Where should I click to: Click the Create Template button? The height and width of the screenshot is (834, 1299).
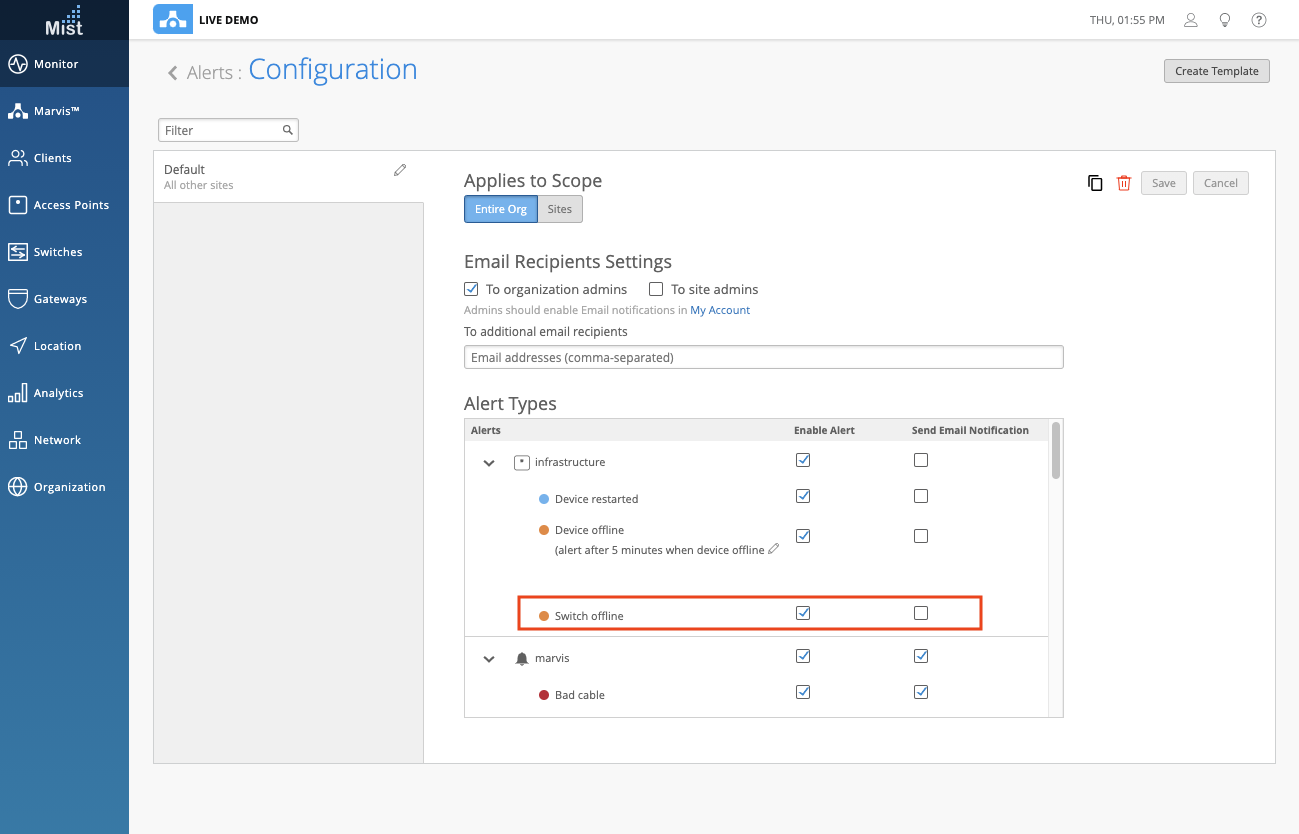tap(1216, 71)
